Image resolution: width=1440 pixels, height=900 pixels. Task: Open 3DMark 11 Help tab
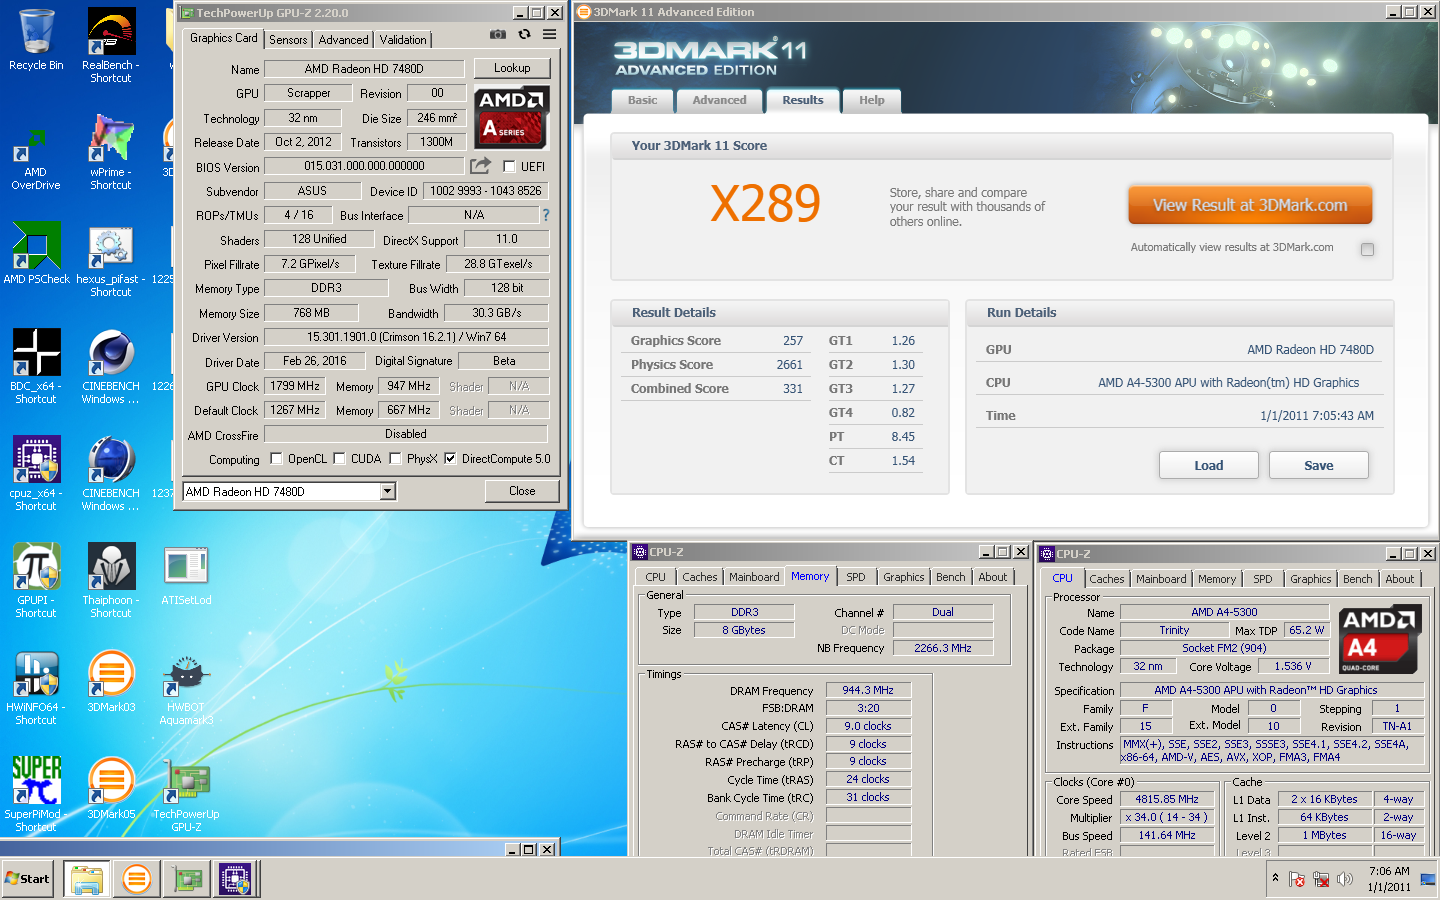click(x=871, y=100)
